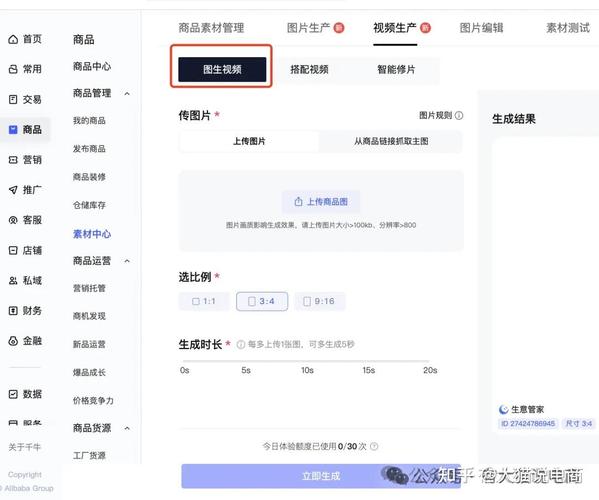Image resolution: width=599 pixels, height=500 pixels.
Task: Click the 上传商品图 button
Action: (x=321, y=202)
